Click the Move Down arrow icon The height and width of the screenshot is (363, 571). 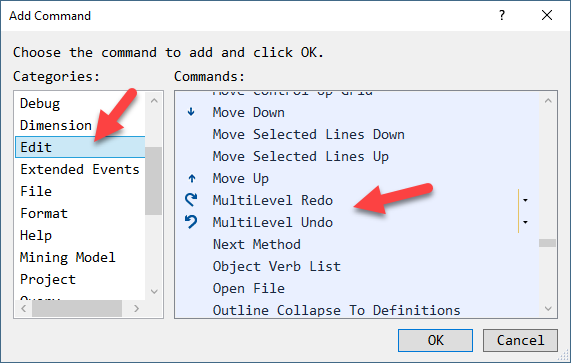pos(191,112)
